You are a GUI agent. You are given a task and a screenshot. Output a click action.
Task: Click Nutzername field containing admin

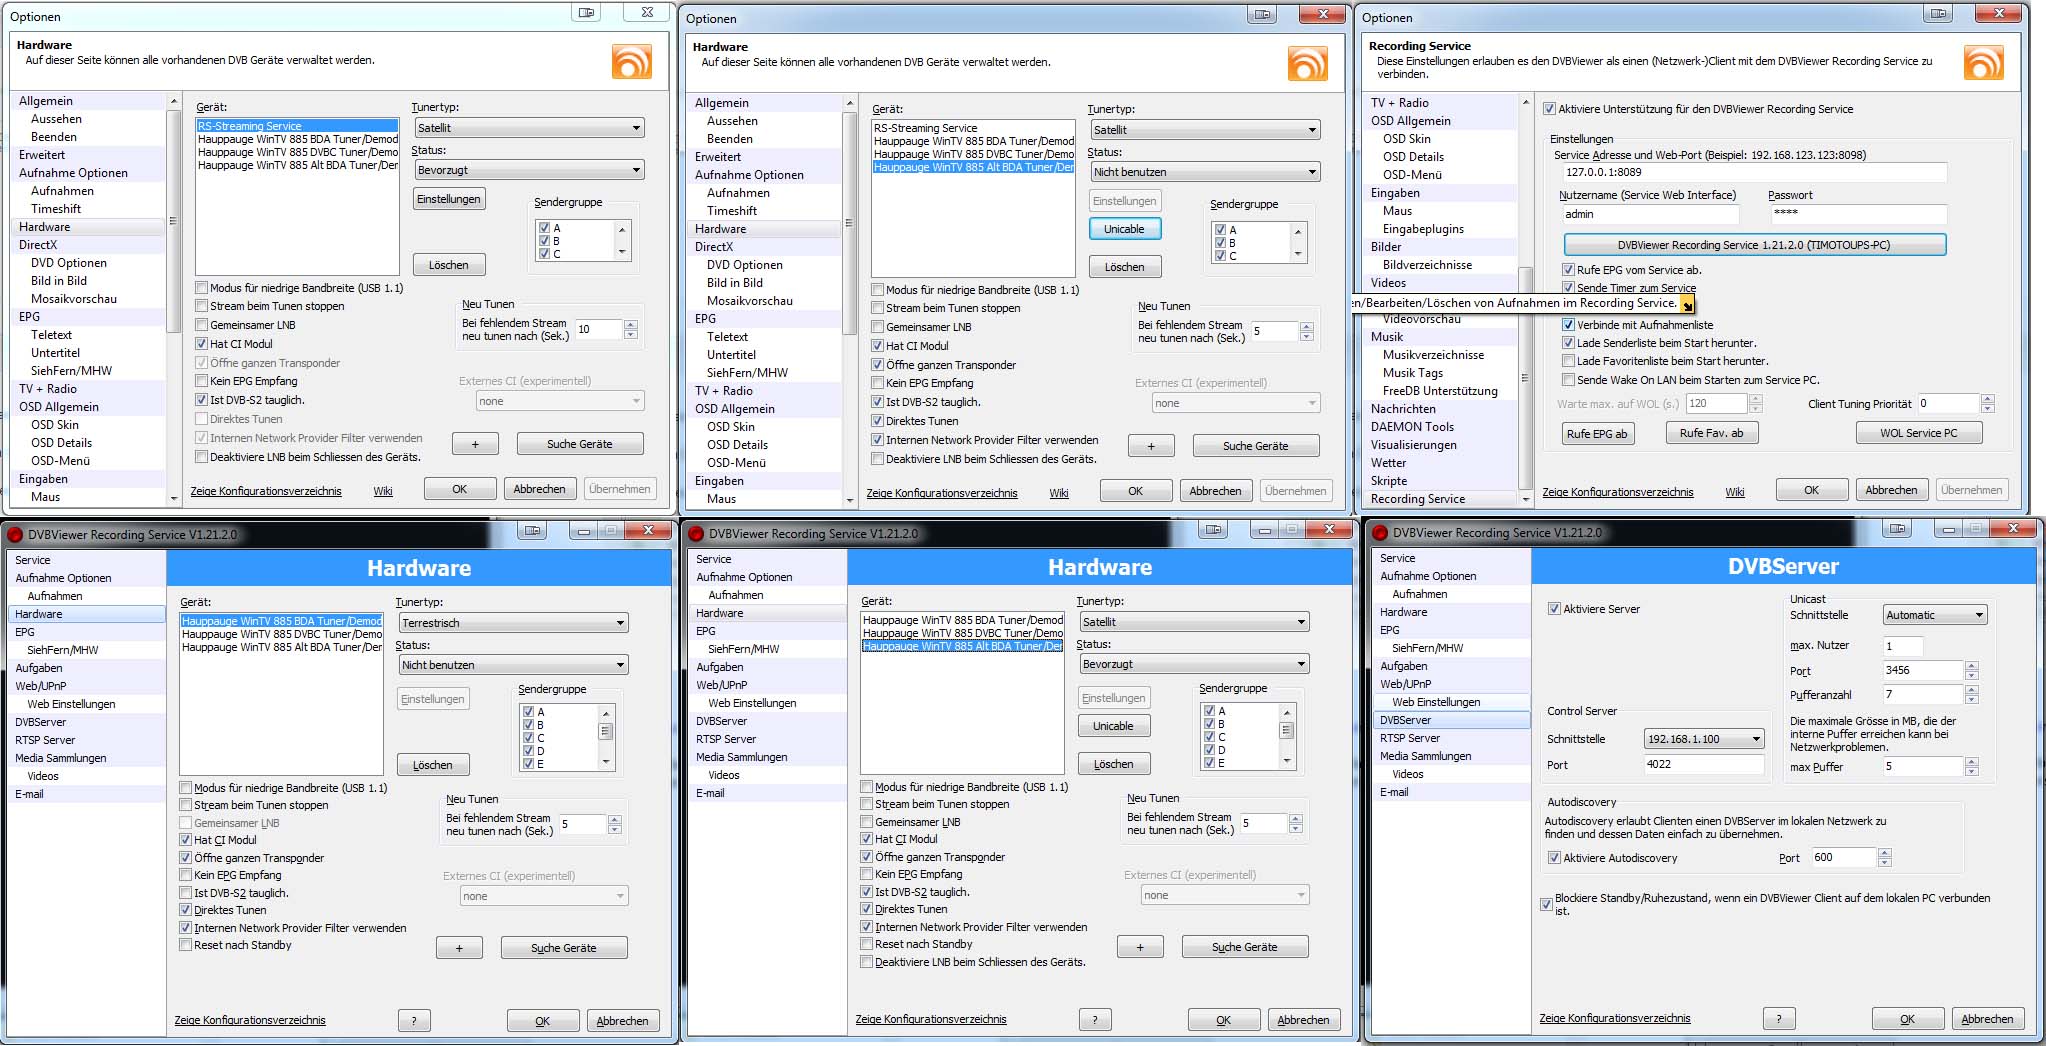click(1649, 214)
